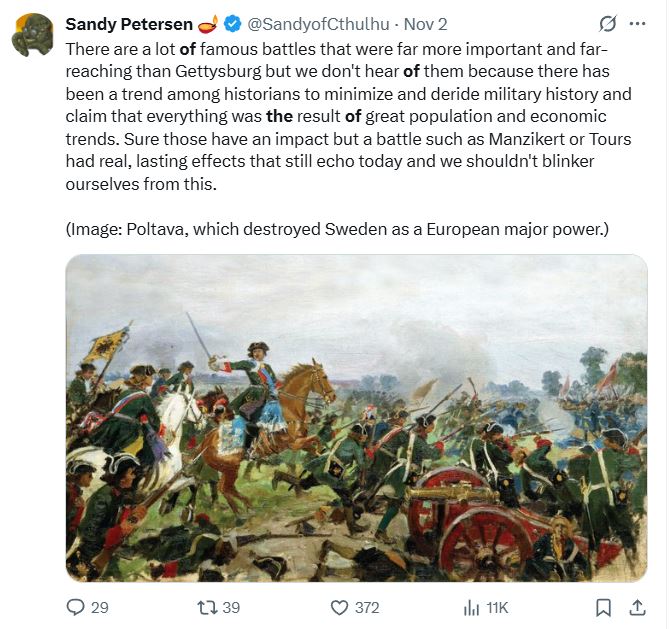The image size is (670, 629).
Task: Open the Nov 2 post timestamp
Action: [x=425, y=24]
